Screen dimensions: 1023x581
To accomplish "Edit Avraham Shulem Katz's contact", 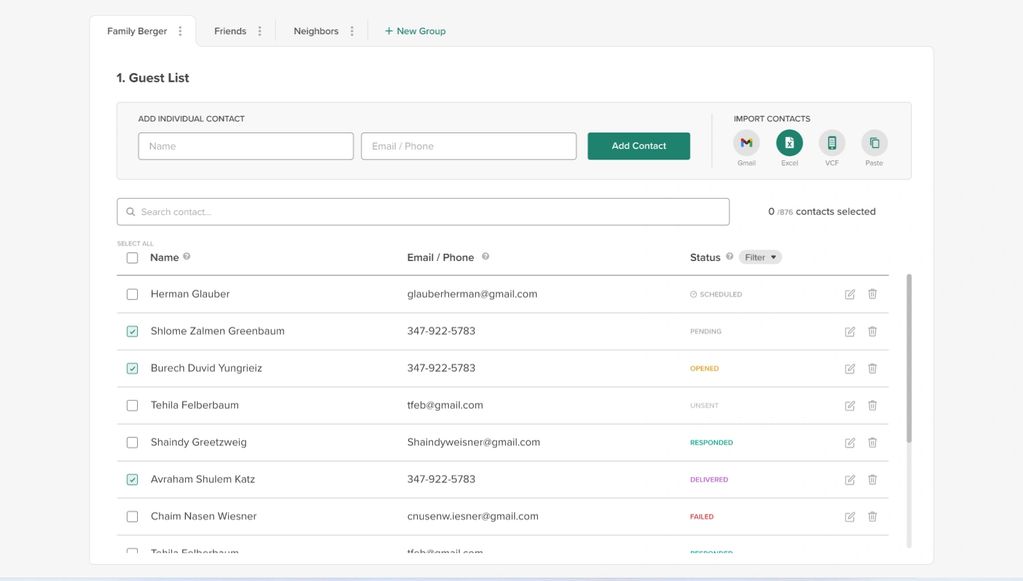I will (x=849, y=480).
